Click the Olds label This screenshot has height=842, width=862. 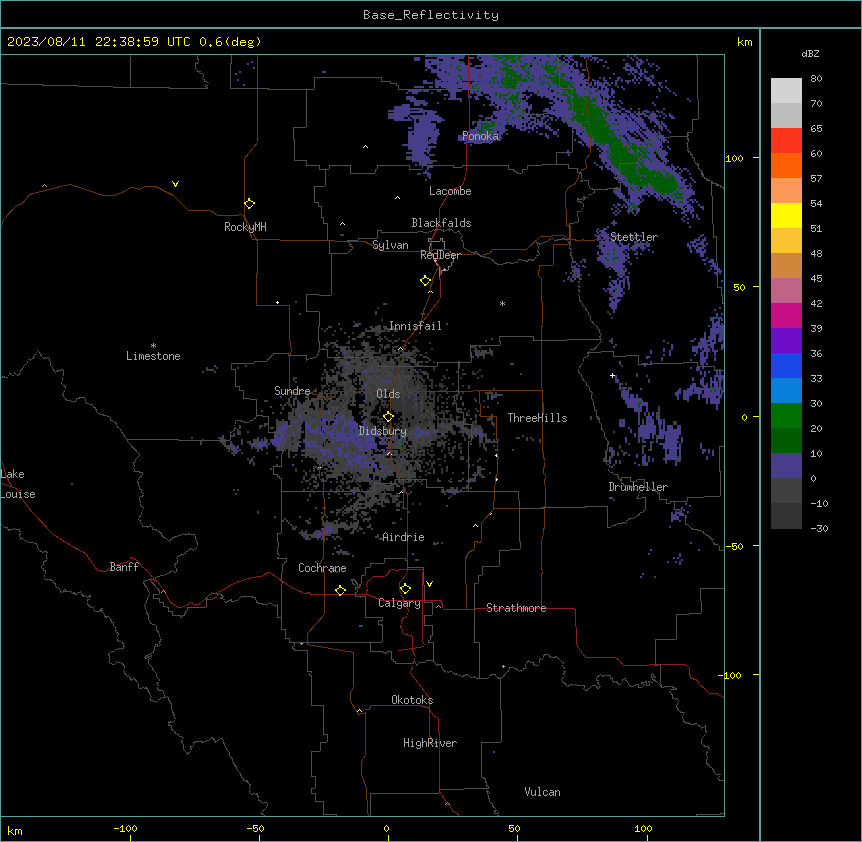pyautogui.click(x=388, y=394)
